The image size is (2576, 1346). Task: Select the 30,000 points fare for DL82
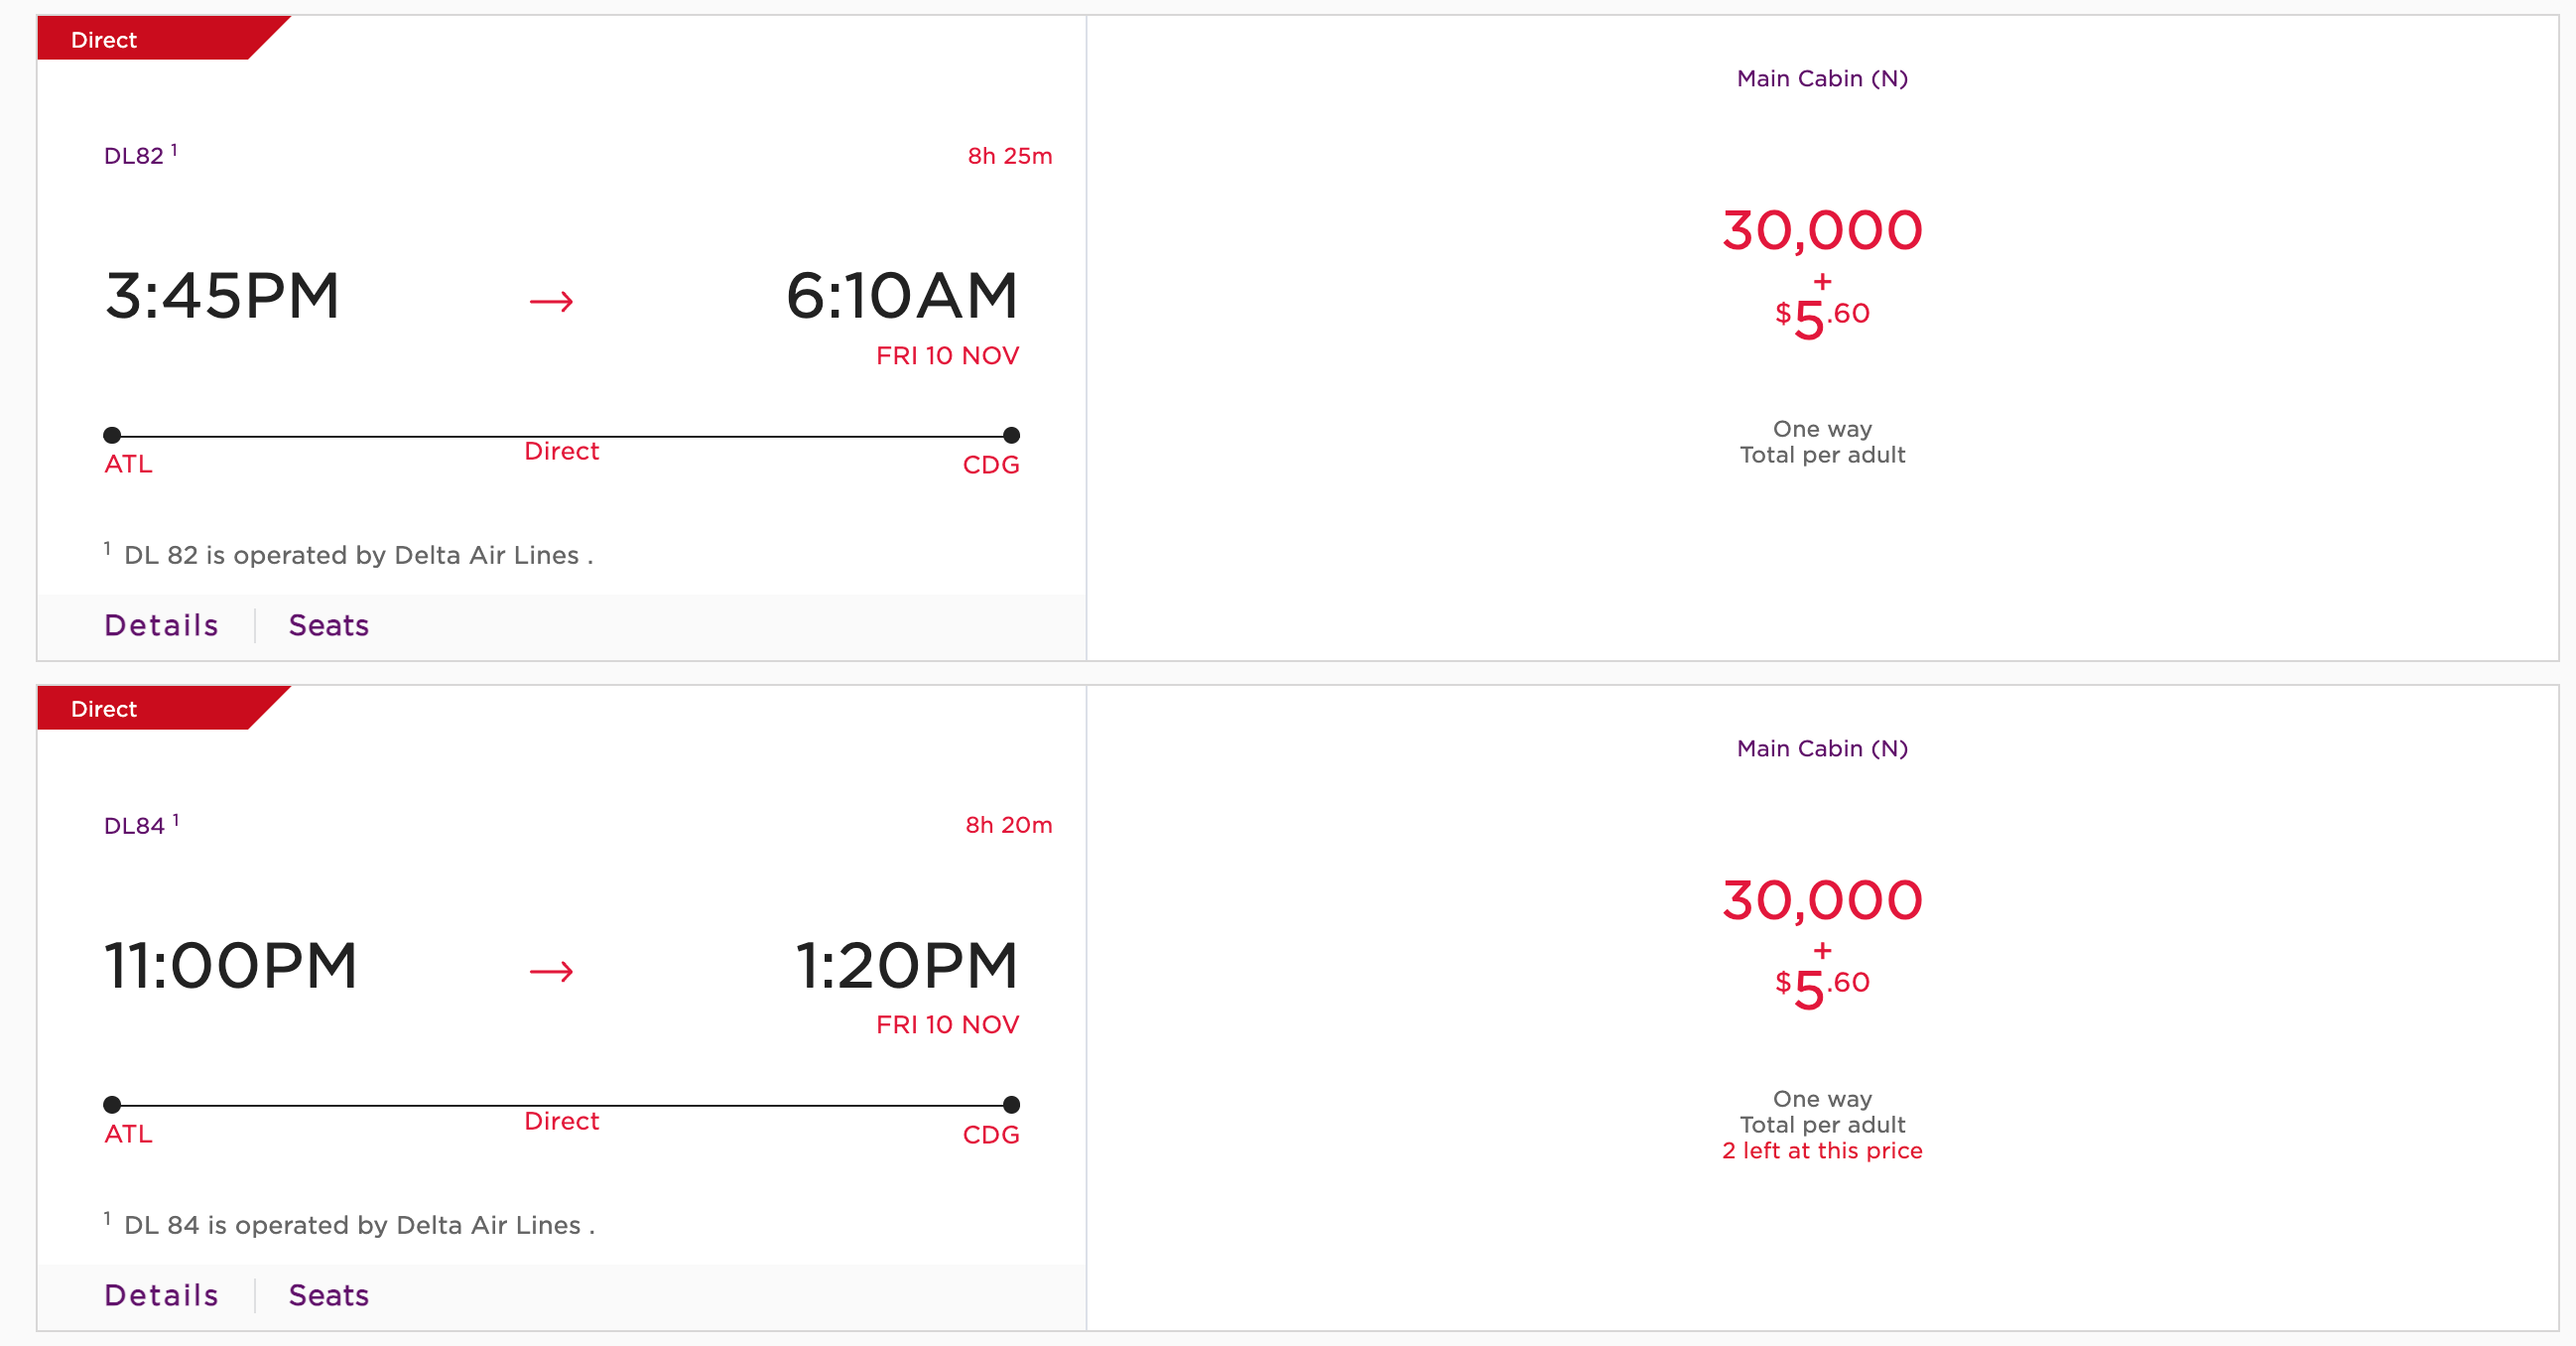pyautogui.click(x=1822, y=230)
